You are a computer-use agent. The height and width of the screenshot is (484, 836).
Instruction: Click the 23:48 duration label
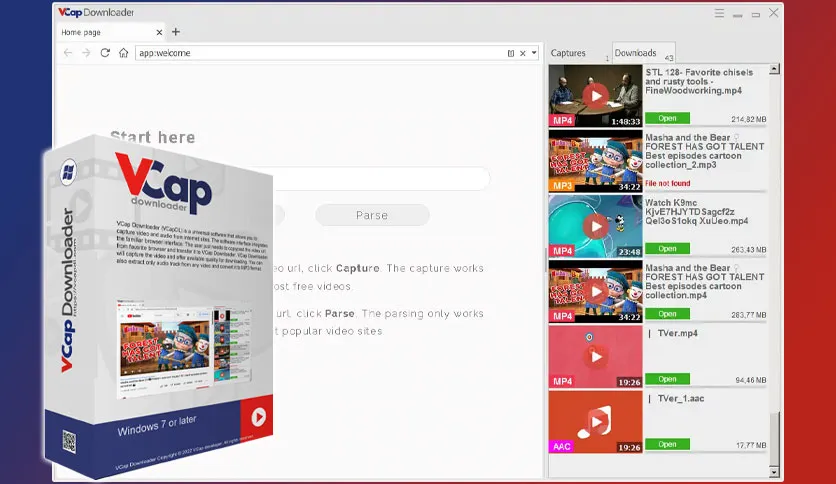point(630,252)
